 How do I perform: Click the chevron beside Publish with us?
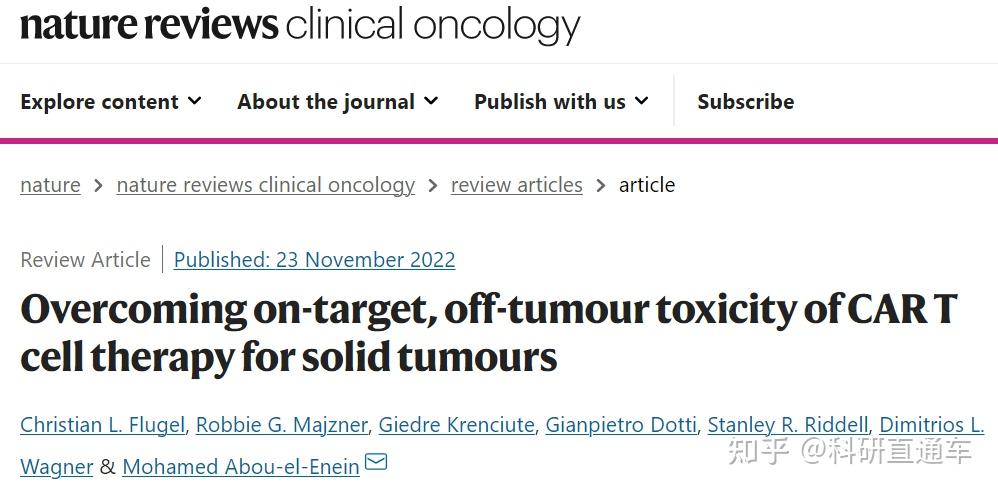tap(641, 101)
